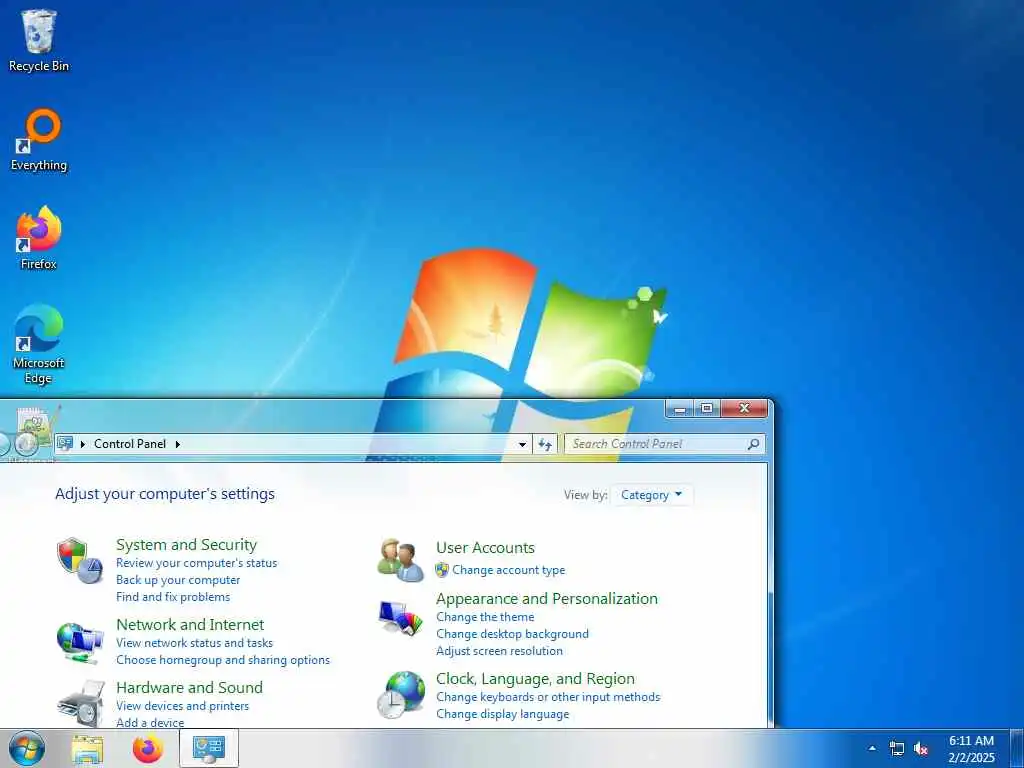Open View devices and printers link
Screen dimensions: 1024x768
click(182, 706)
